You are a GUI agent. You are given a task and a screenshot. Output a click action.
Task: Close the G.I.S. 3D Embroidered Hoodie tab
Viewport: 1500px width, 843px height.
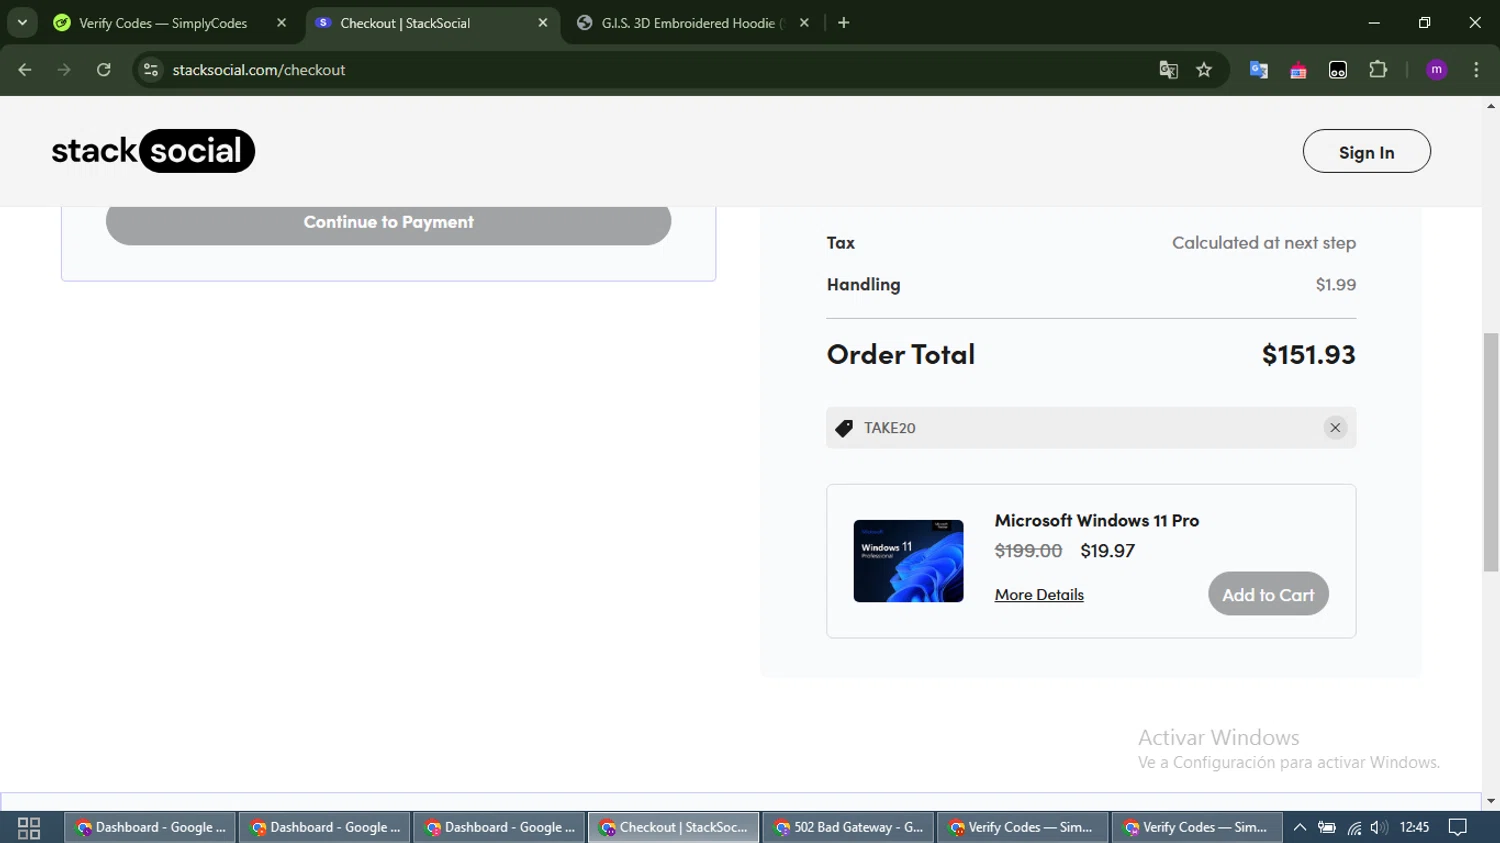804,23
